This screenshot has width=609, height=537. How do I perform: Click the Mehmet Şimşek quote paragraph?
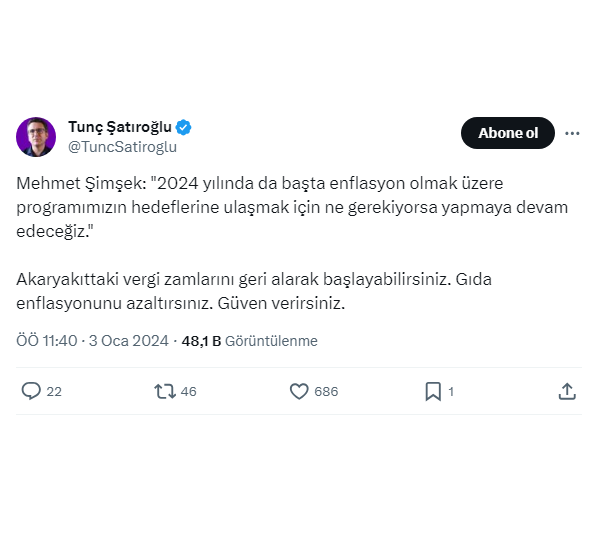pyautogui.click(x=290, y=207)
